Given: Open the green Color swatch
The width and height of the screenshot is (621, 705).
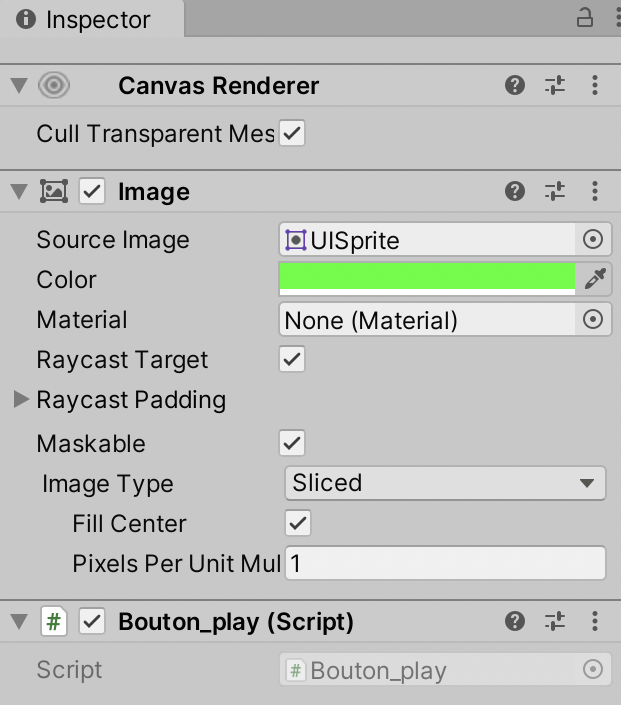Looking at the screenshot, I should click(427, 278).
